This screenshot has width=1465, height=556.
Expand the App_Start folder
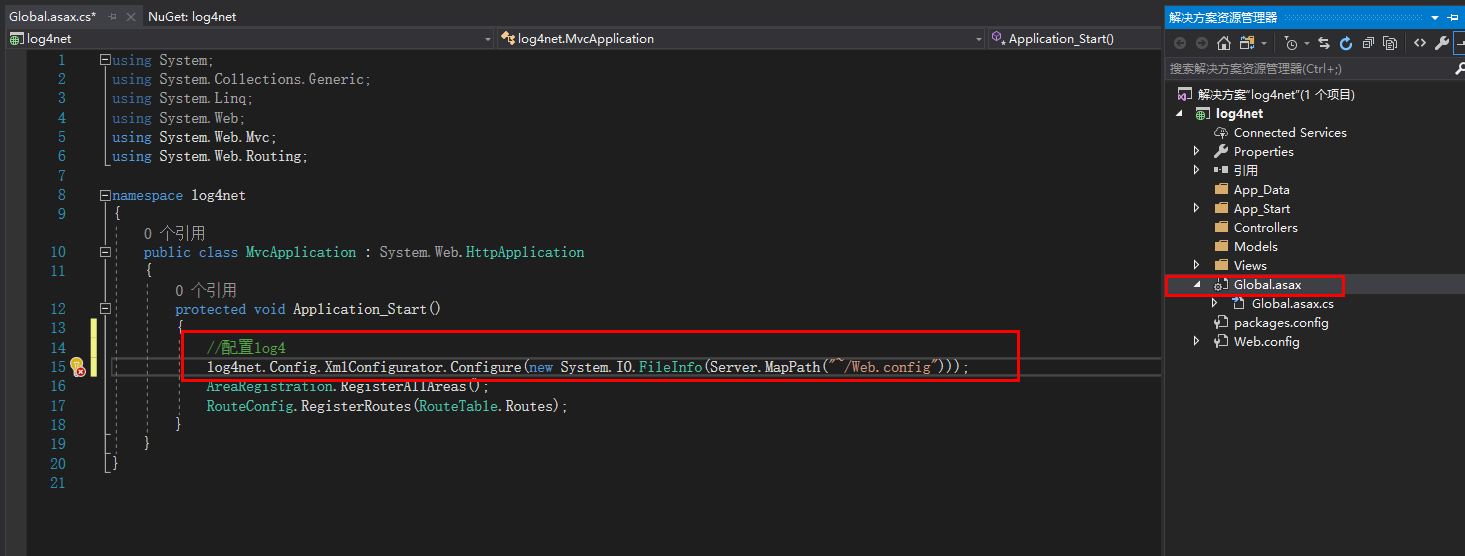point(1197,208)
